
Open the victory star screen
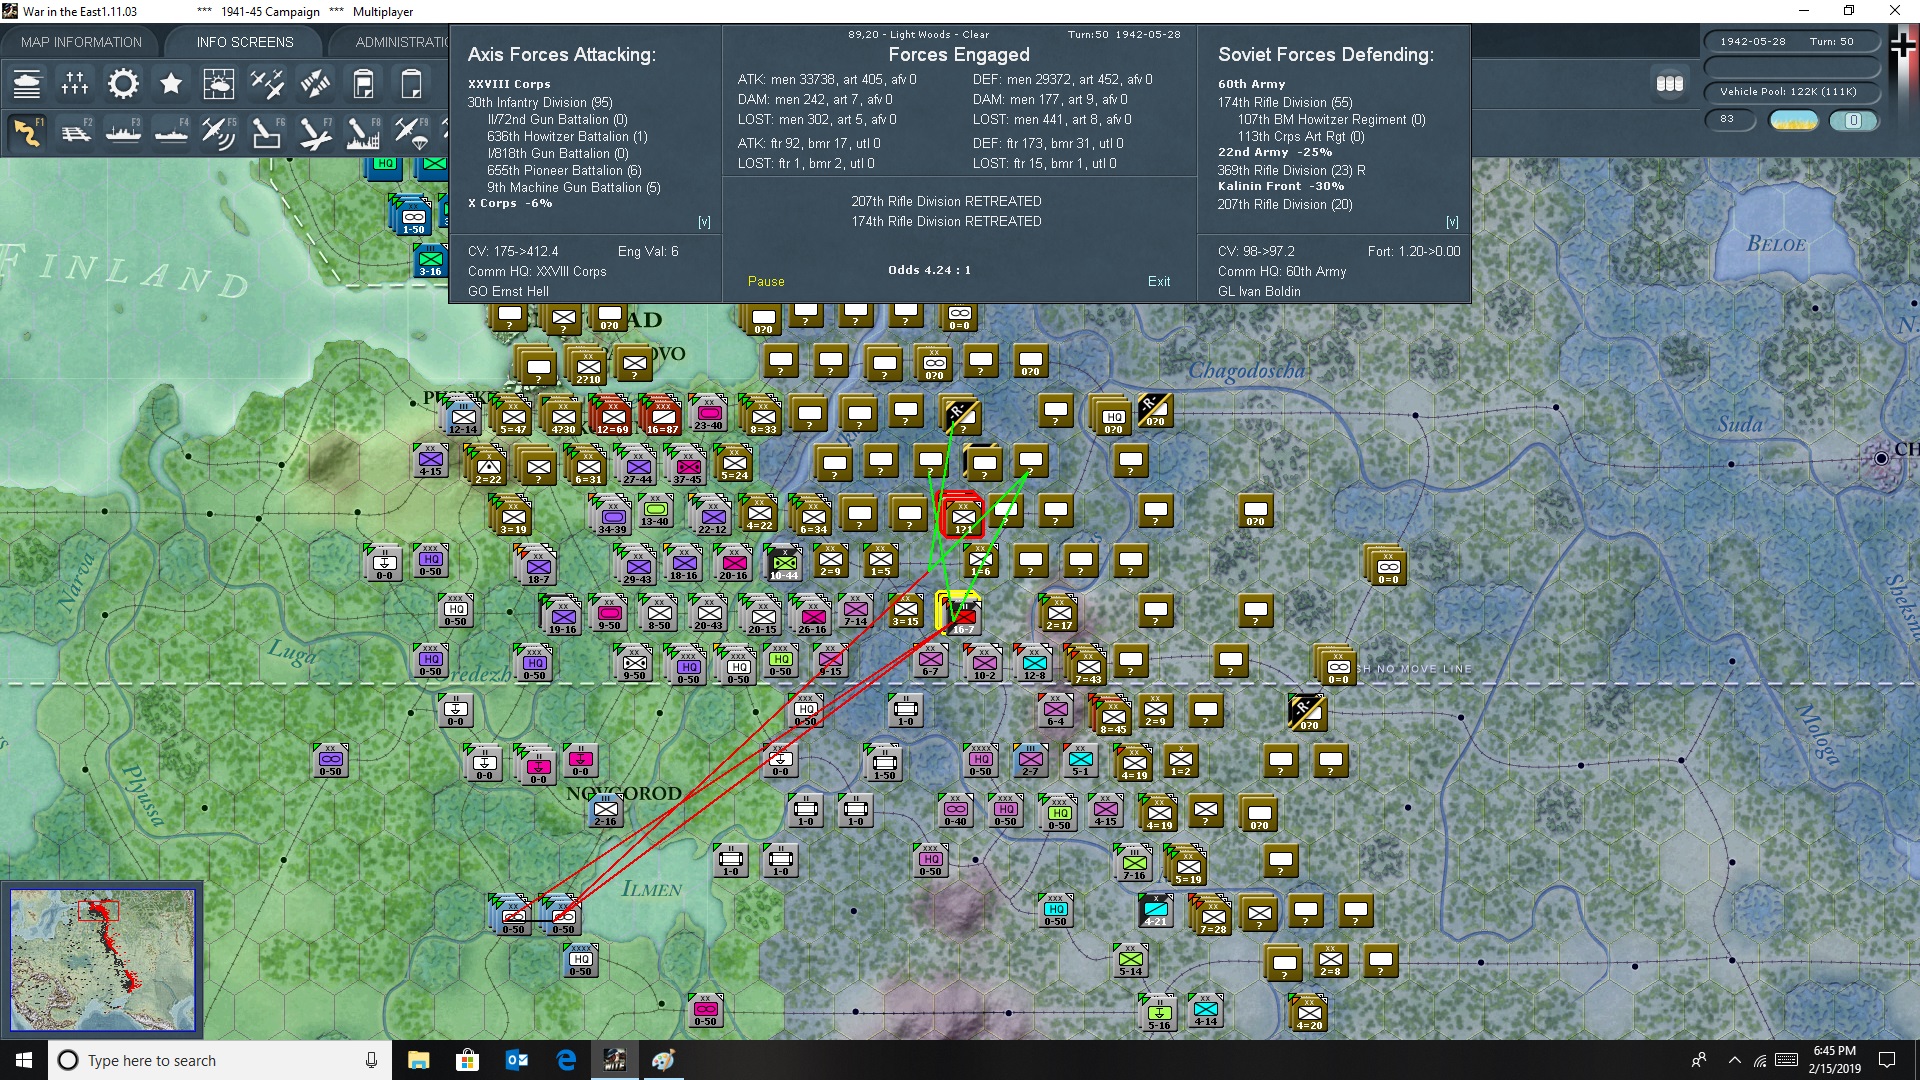point(171,84)
